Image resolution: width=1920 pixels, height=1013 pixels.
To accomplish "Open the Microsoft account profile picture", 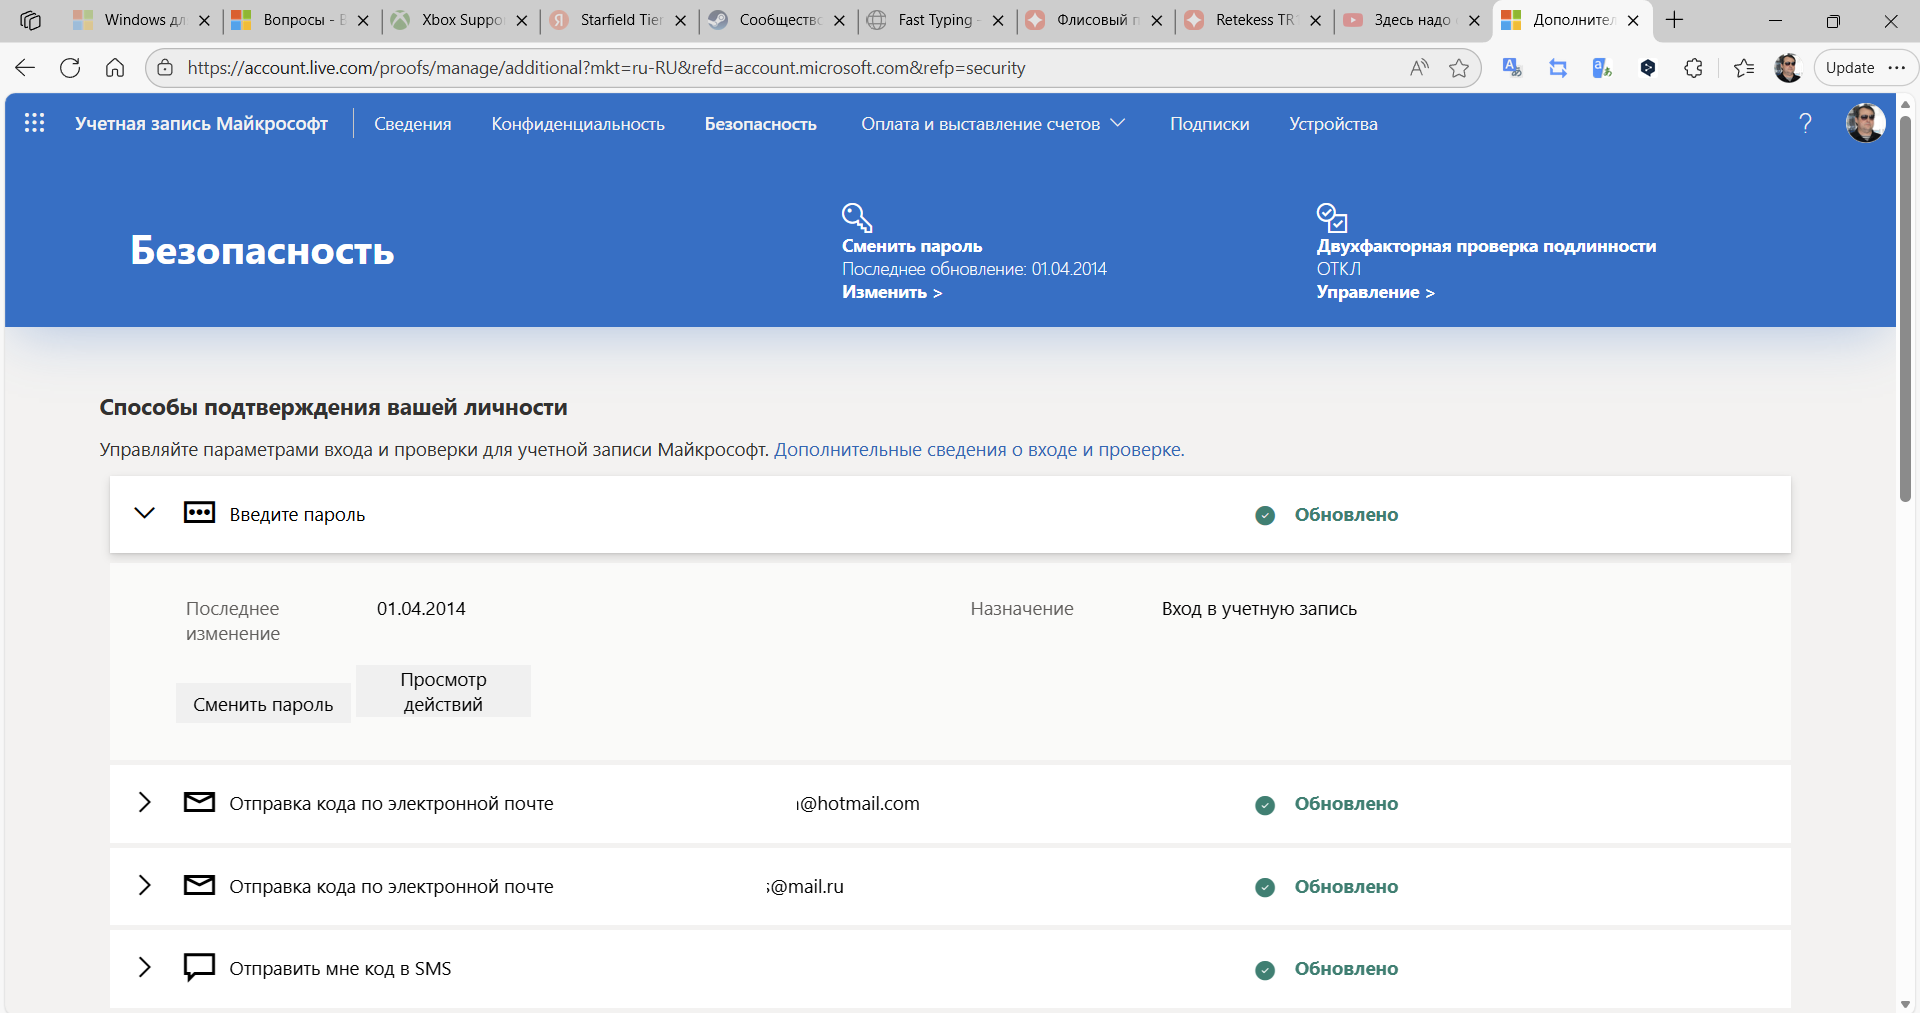I will point(1865,123).
